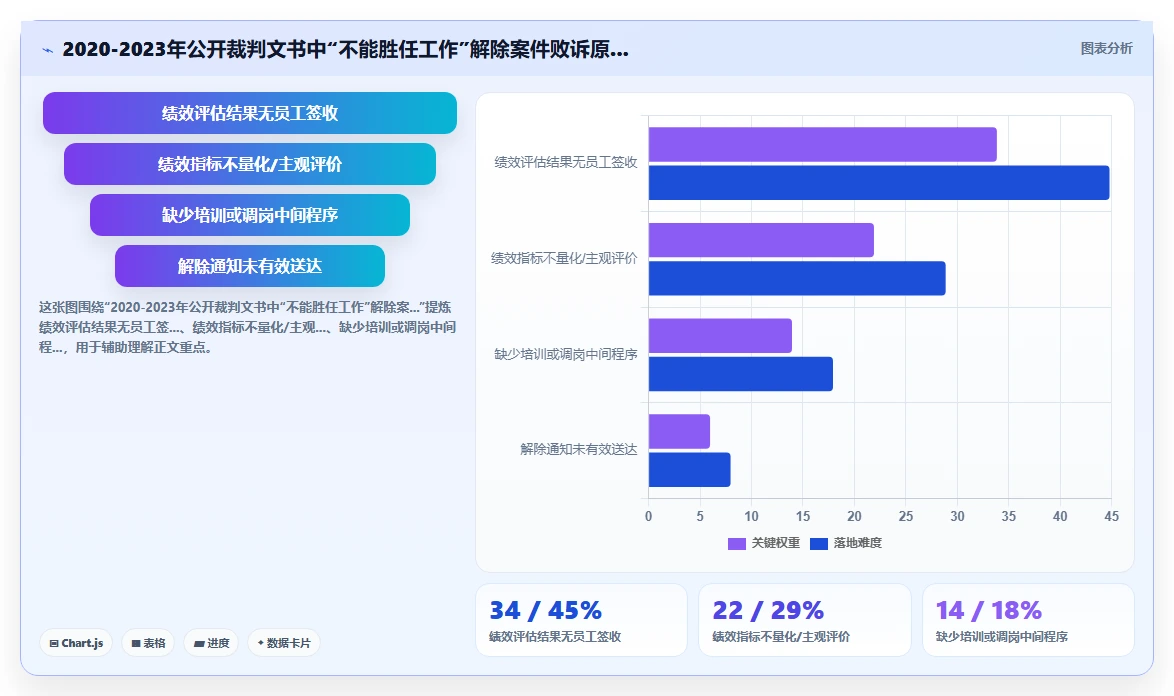Click the purple bar for 绩效指标不量化/主观评价
Image resolution: width=1174 pixels, height=696 pixels.
[761, 240]
